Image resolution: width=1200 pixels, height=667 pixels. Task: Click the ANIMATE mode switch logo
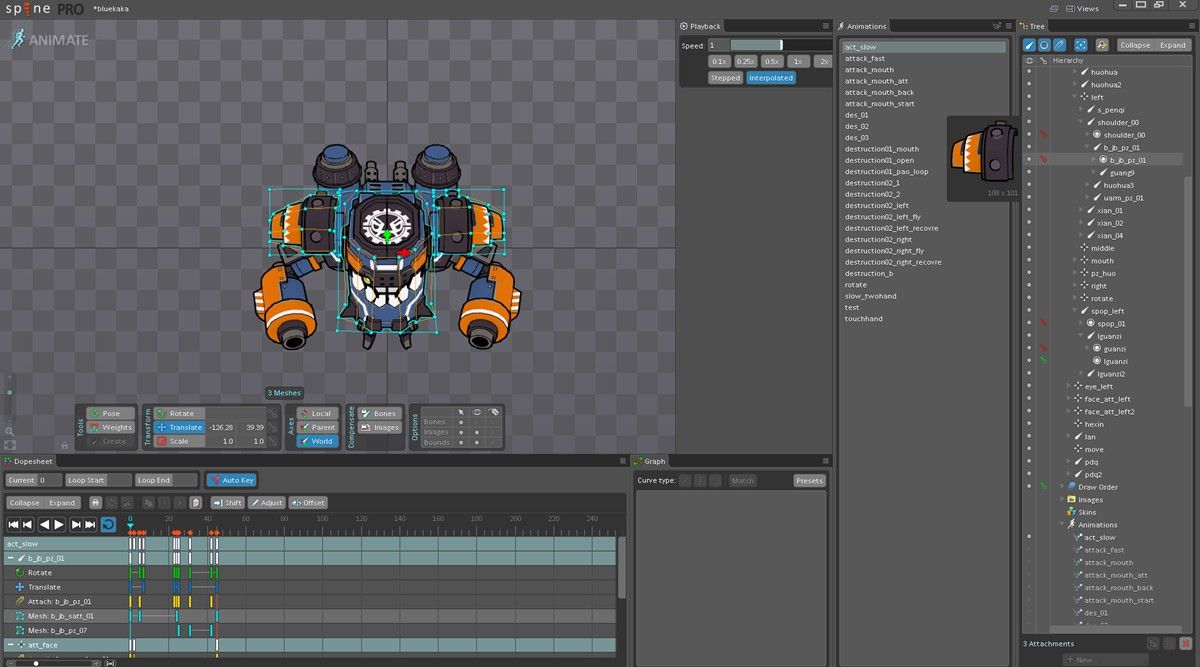(49, 39)
